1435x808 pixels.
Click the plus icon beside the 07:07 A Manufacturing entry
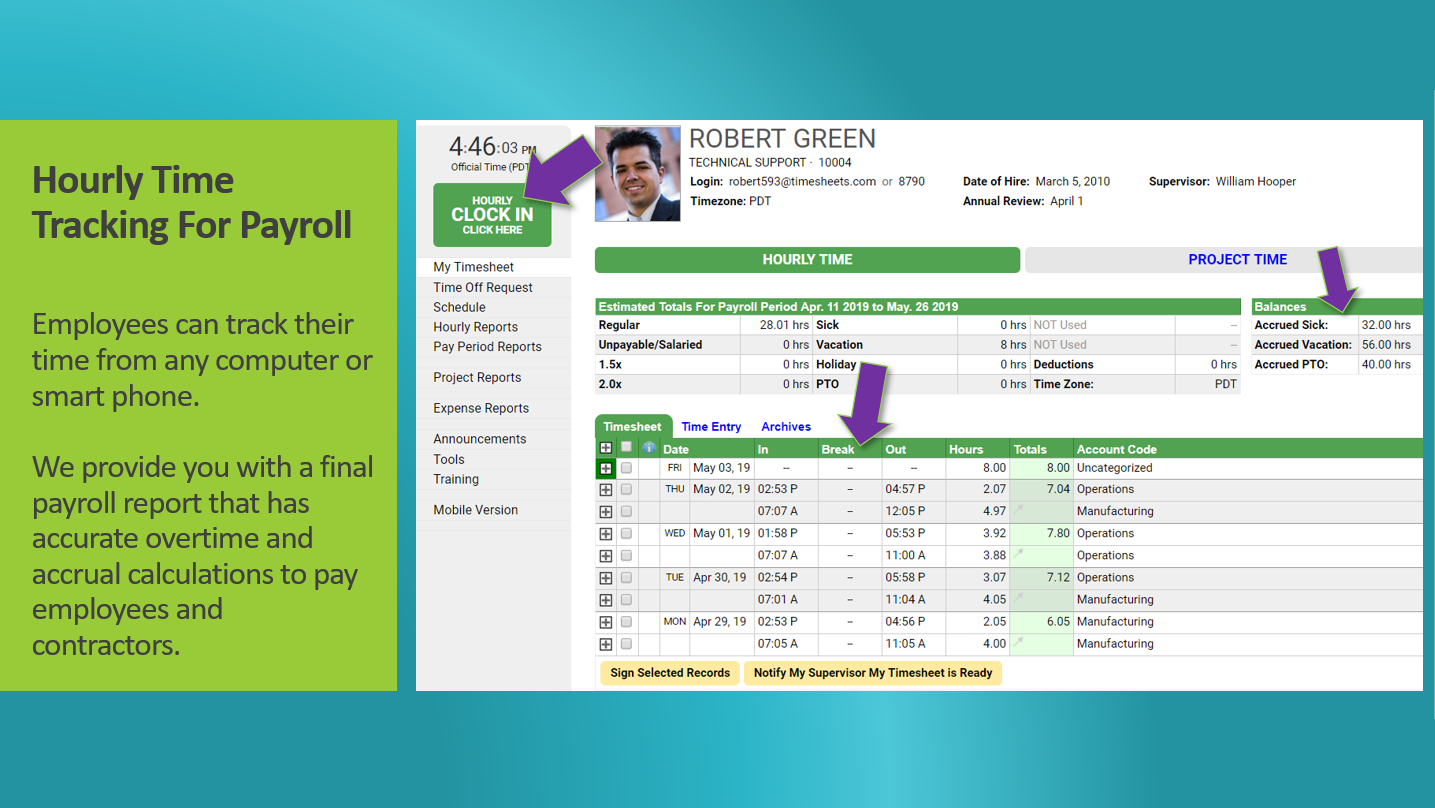[x=606, y=511]
